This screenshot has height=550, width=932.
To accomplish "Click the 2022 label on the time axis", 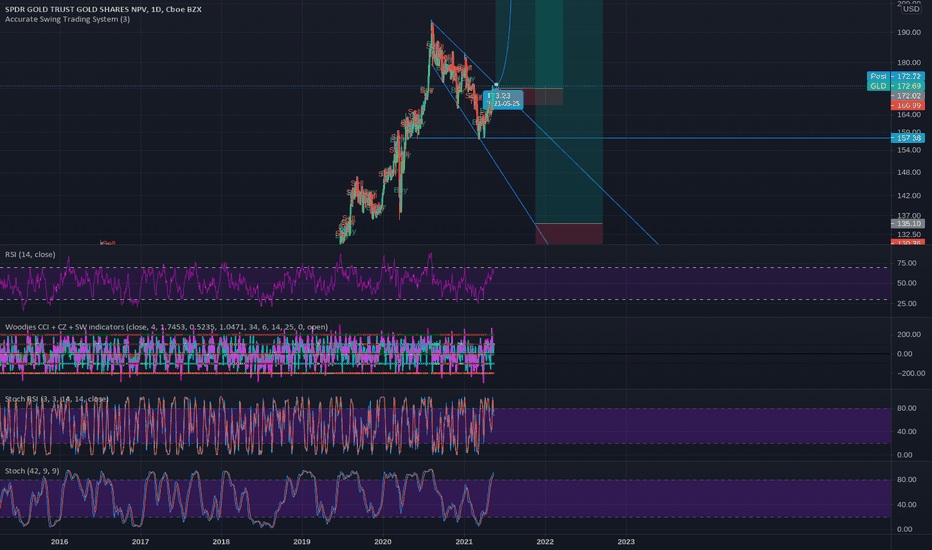I will pyautogui.click(x=545, y=542).
